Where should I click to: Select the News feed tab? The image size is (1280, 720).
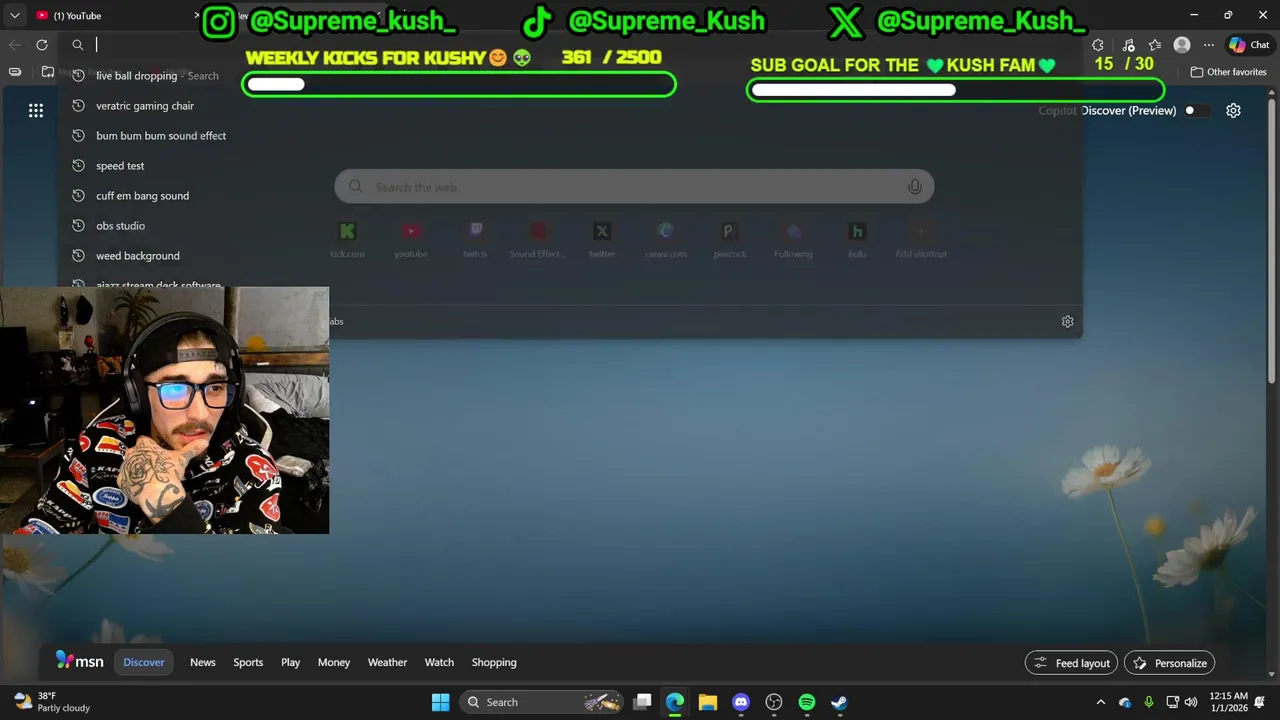(x=203, y=662)
